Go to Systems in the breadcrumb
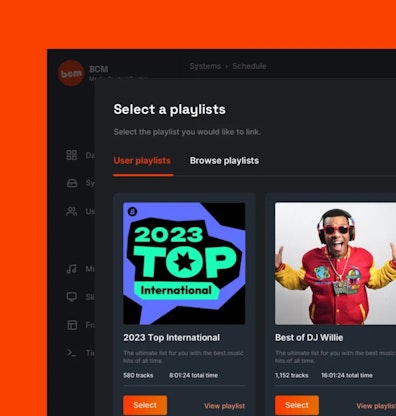Image resolution: width=396 pixels, height=416 pixels. tap(205, 66)
